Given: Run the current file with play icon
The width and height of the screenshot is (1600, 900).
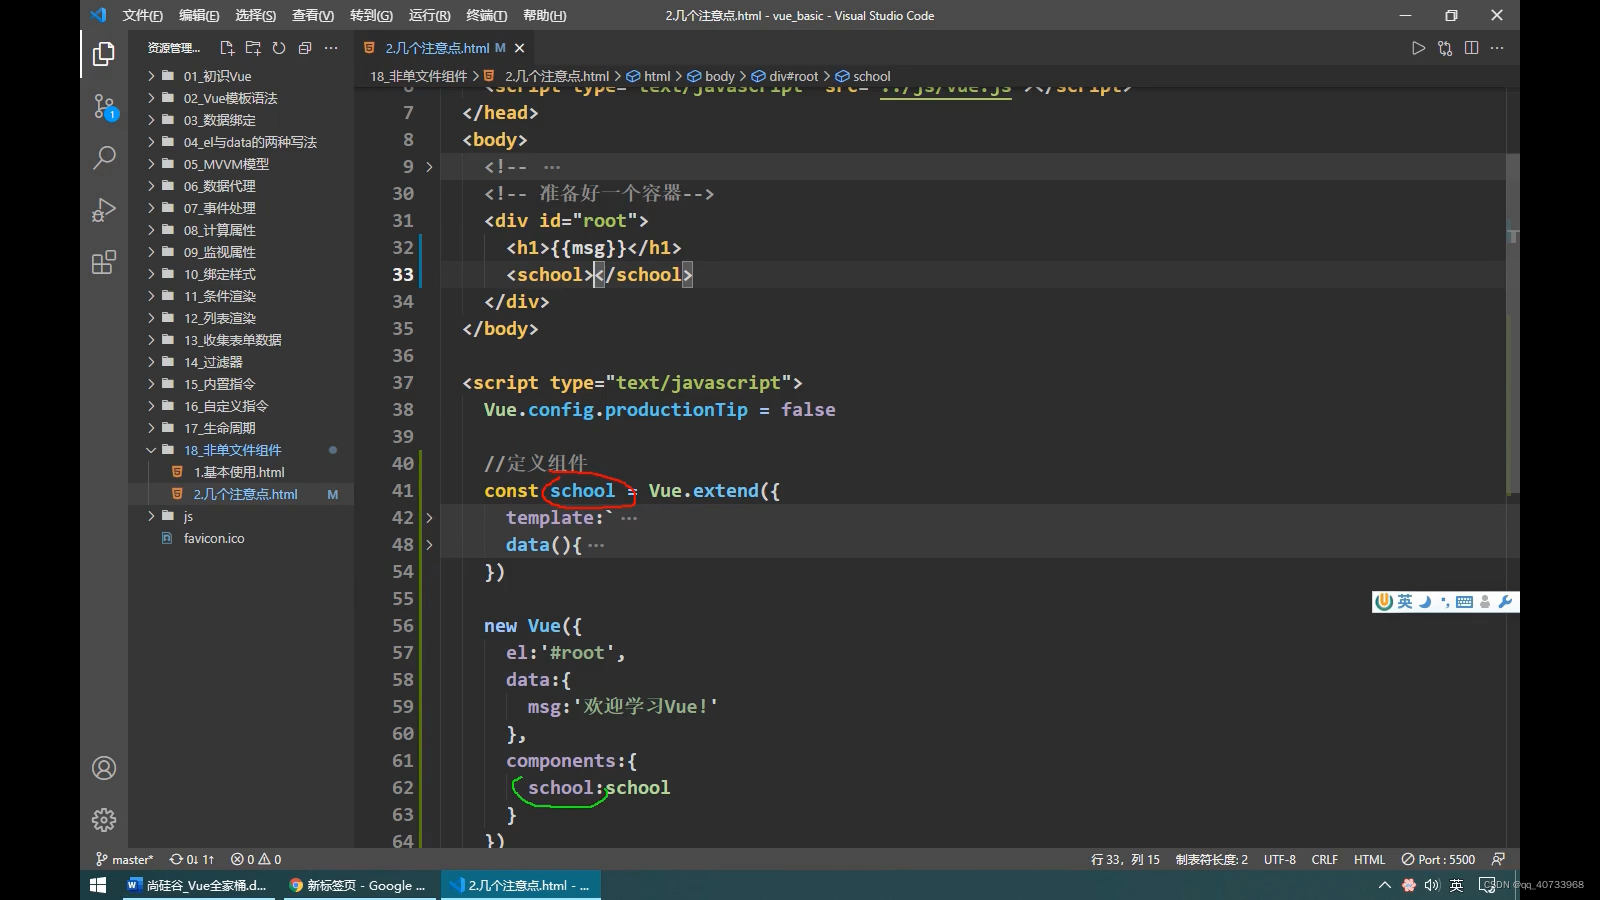Looking at the screenshot, I should 1418,48.
